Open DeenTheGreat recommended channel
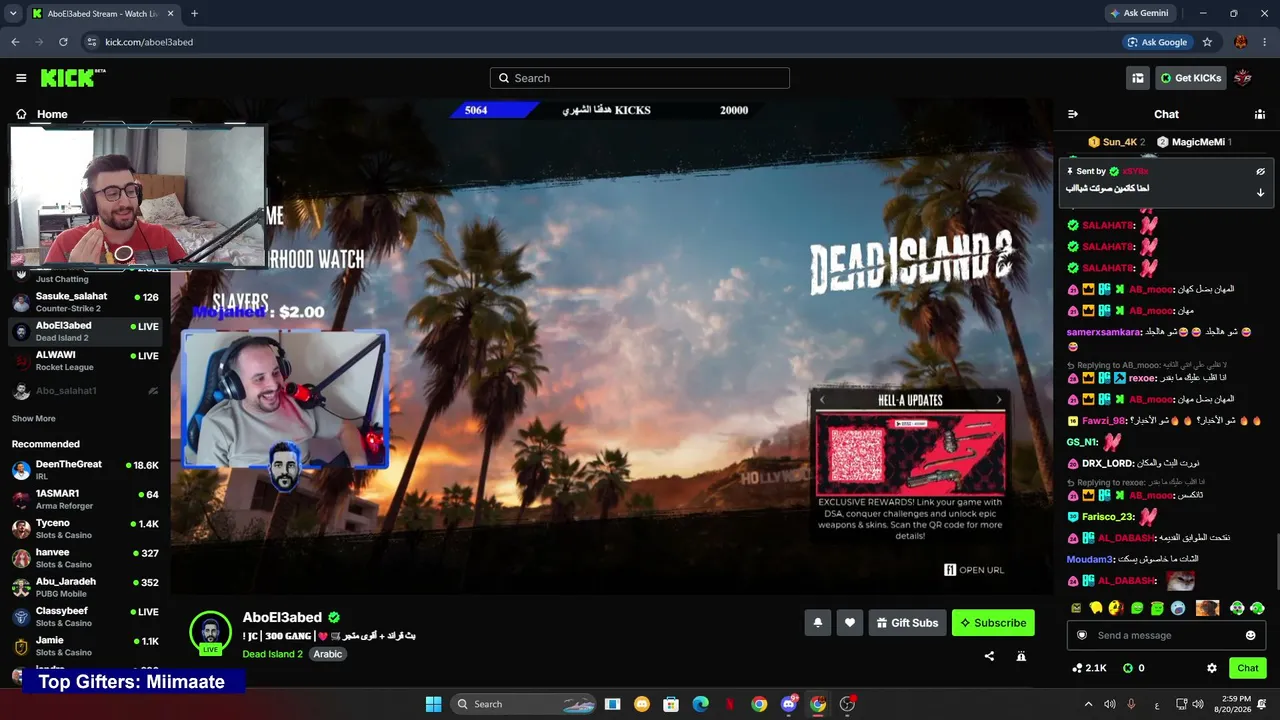This screenshot has width=1280, height=720. pyautogui.click(x=85, y=469)
